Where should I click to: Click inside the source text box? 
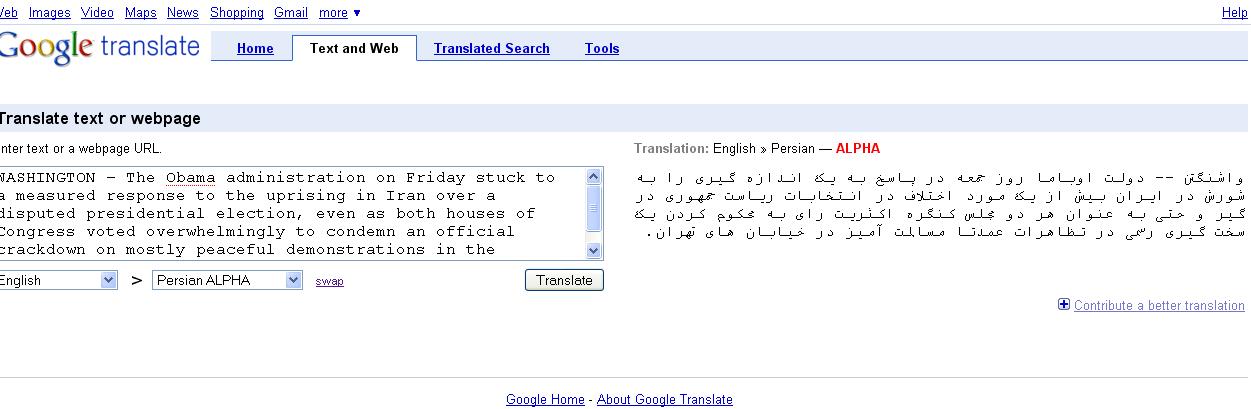(x=291, y=214)
